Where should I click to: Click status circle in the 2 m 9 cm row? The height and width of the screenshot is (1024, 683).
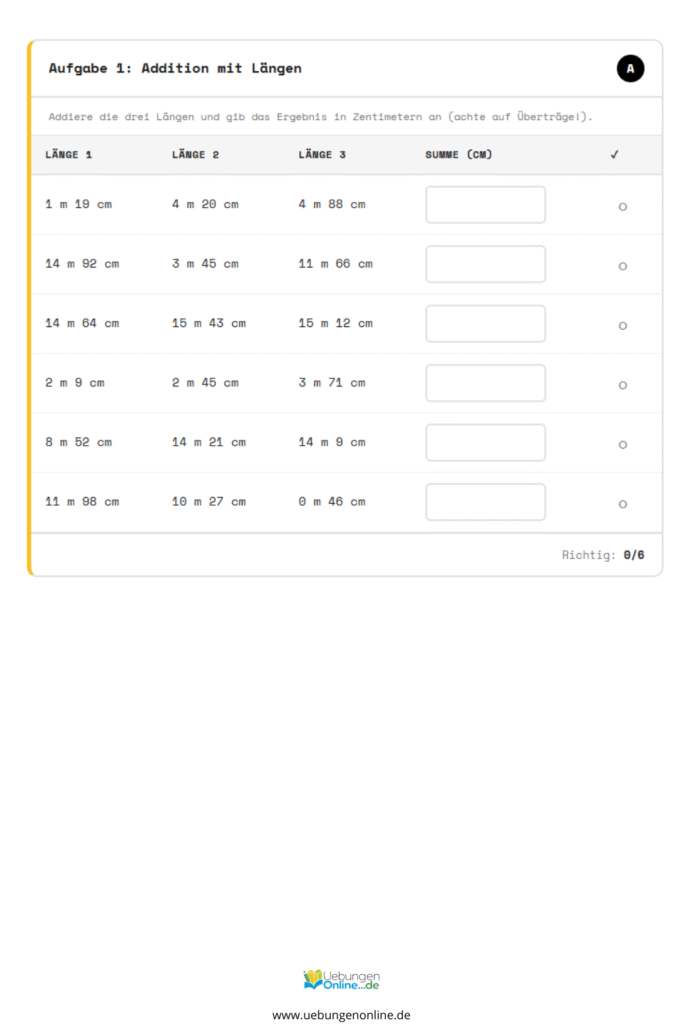click(x=623, y=385)
